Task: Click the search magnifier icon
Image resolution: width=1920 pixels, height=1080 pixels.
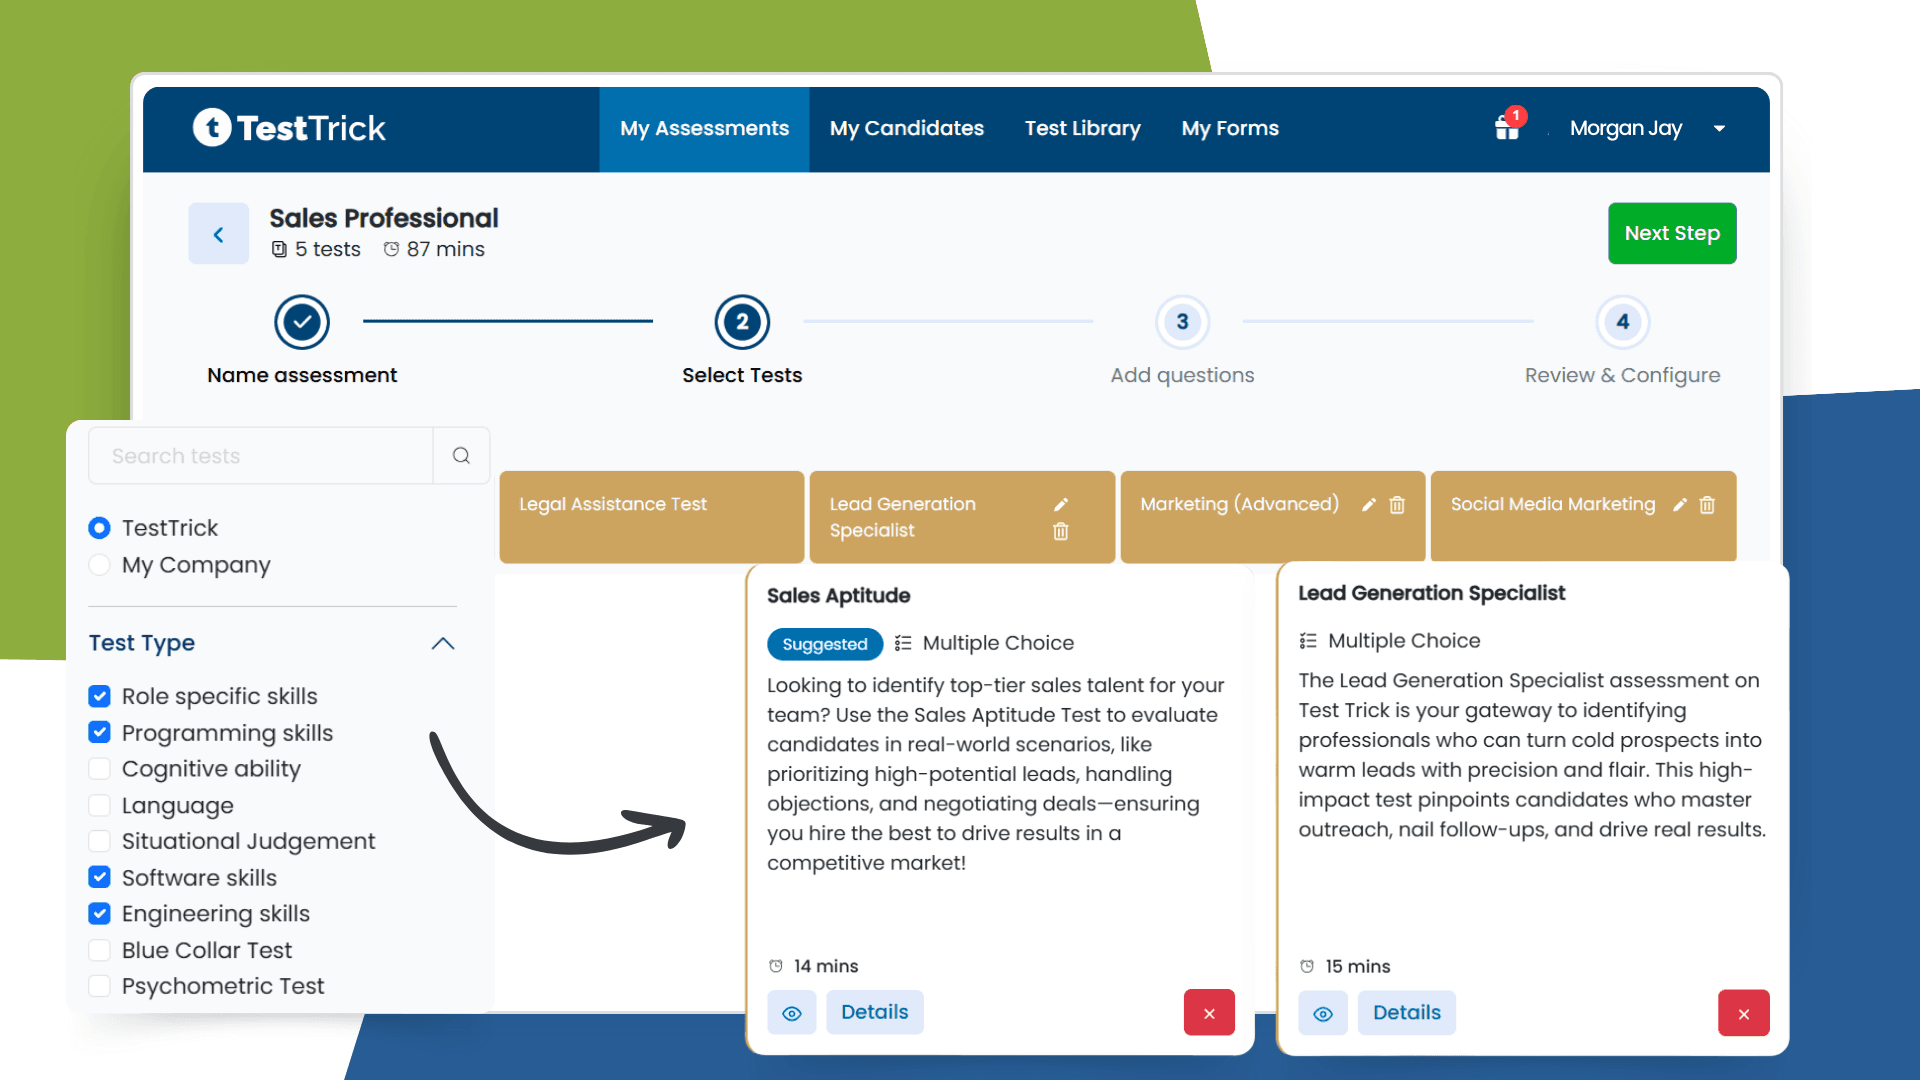Action: coord(461,456)
